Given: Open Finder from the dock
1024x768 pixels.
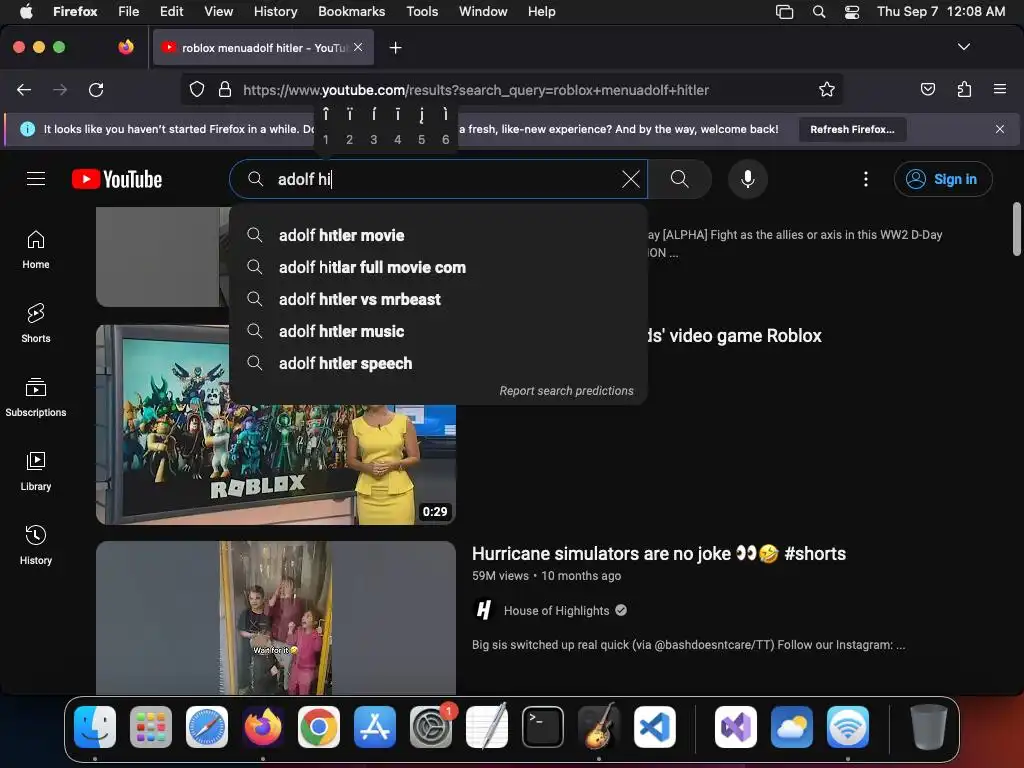Looking at the screenshot, I should click(95, 727).
